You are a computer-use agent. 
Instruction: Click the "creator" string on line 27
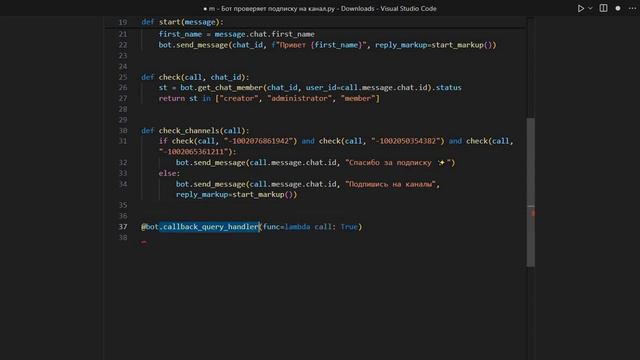pos(239,98)
